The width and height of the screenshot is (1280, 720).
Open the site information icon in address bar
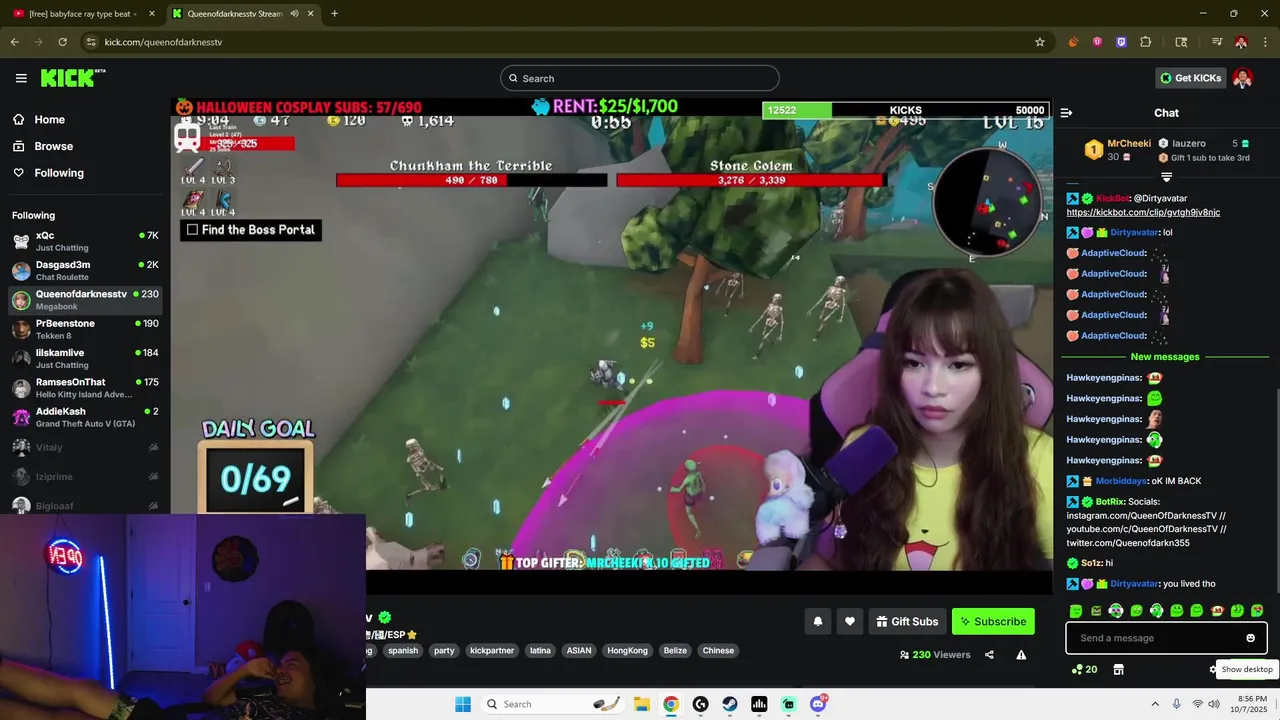coord(91,42)
